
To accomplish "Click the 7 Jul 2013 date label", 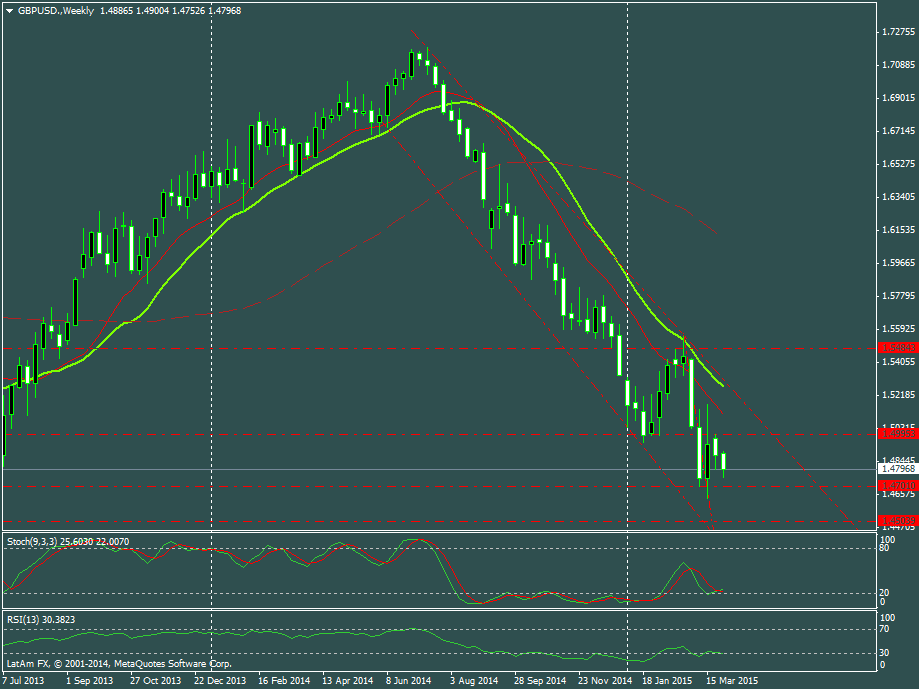I will click(x=24, y=680).
